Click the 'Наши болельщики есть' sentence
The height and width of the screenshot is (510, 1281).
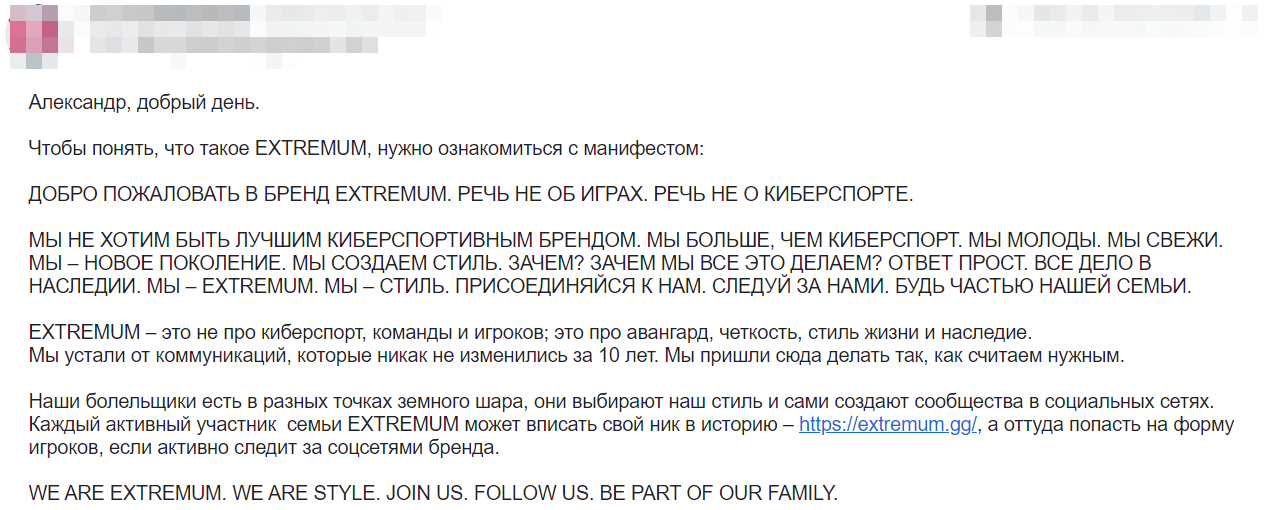pyautogui.click(x=621, y=402)
